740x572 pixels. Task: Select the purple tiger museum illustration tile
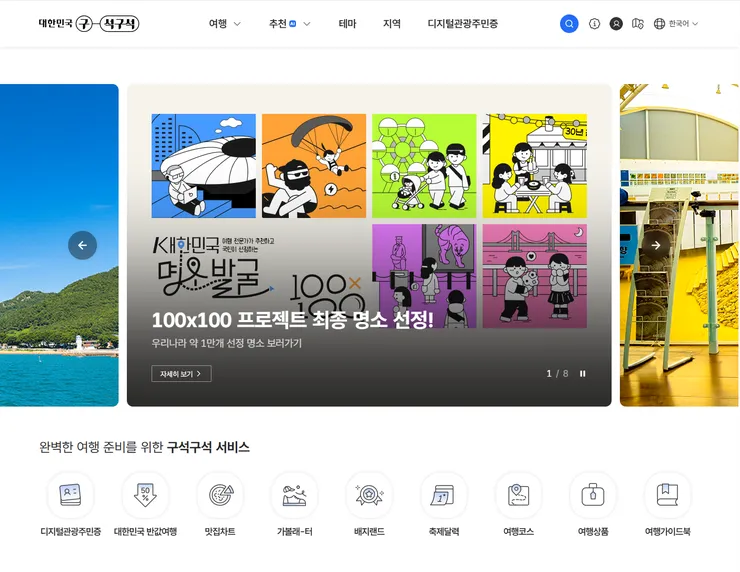(x=424, y=276)
